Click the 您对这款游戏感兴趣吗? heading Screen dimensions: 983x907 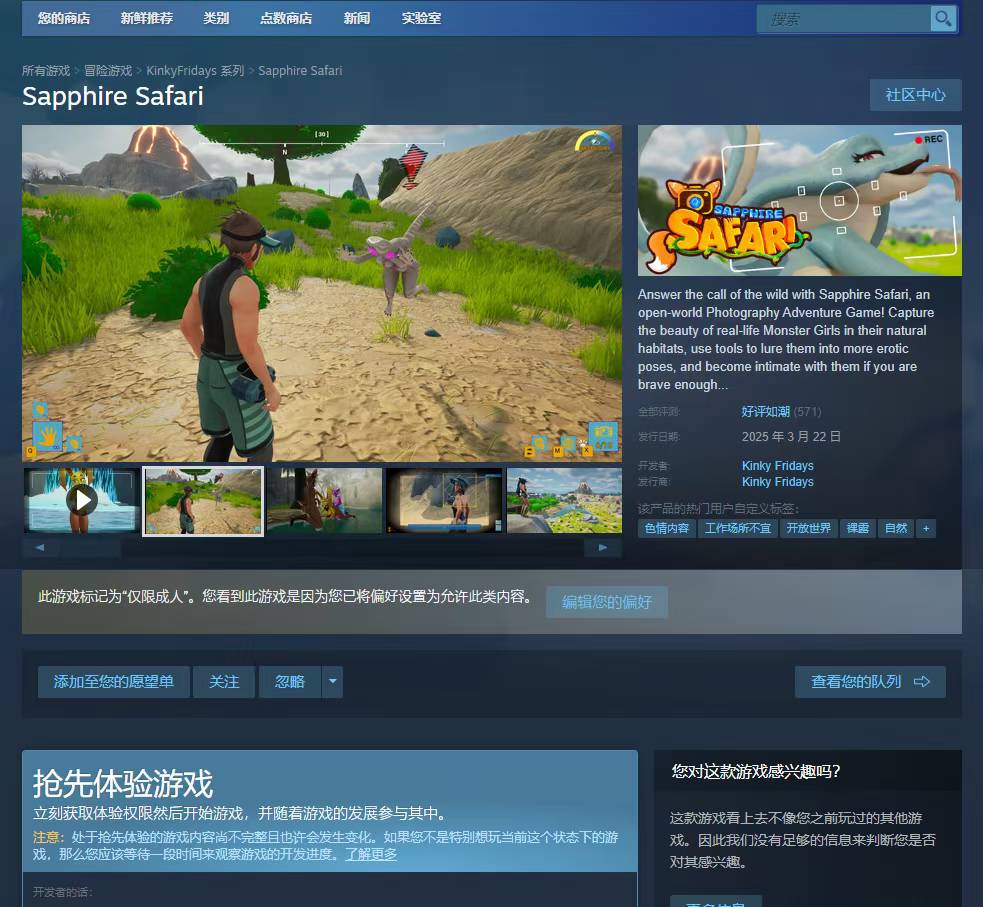coord(755,772)
